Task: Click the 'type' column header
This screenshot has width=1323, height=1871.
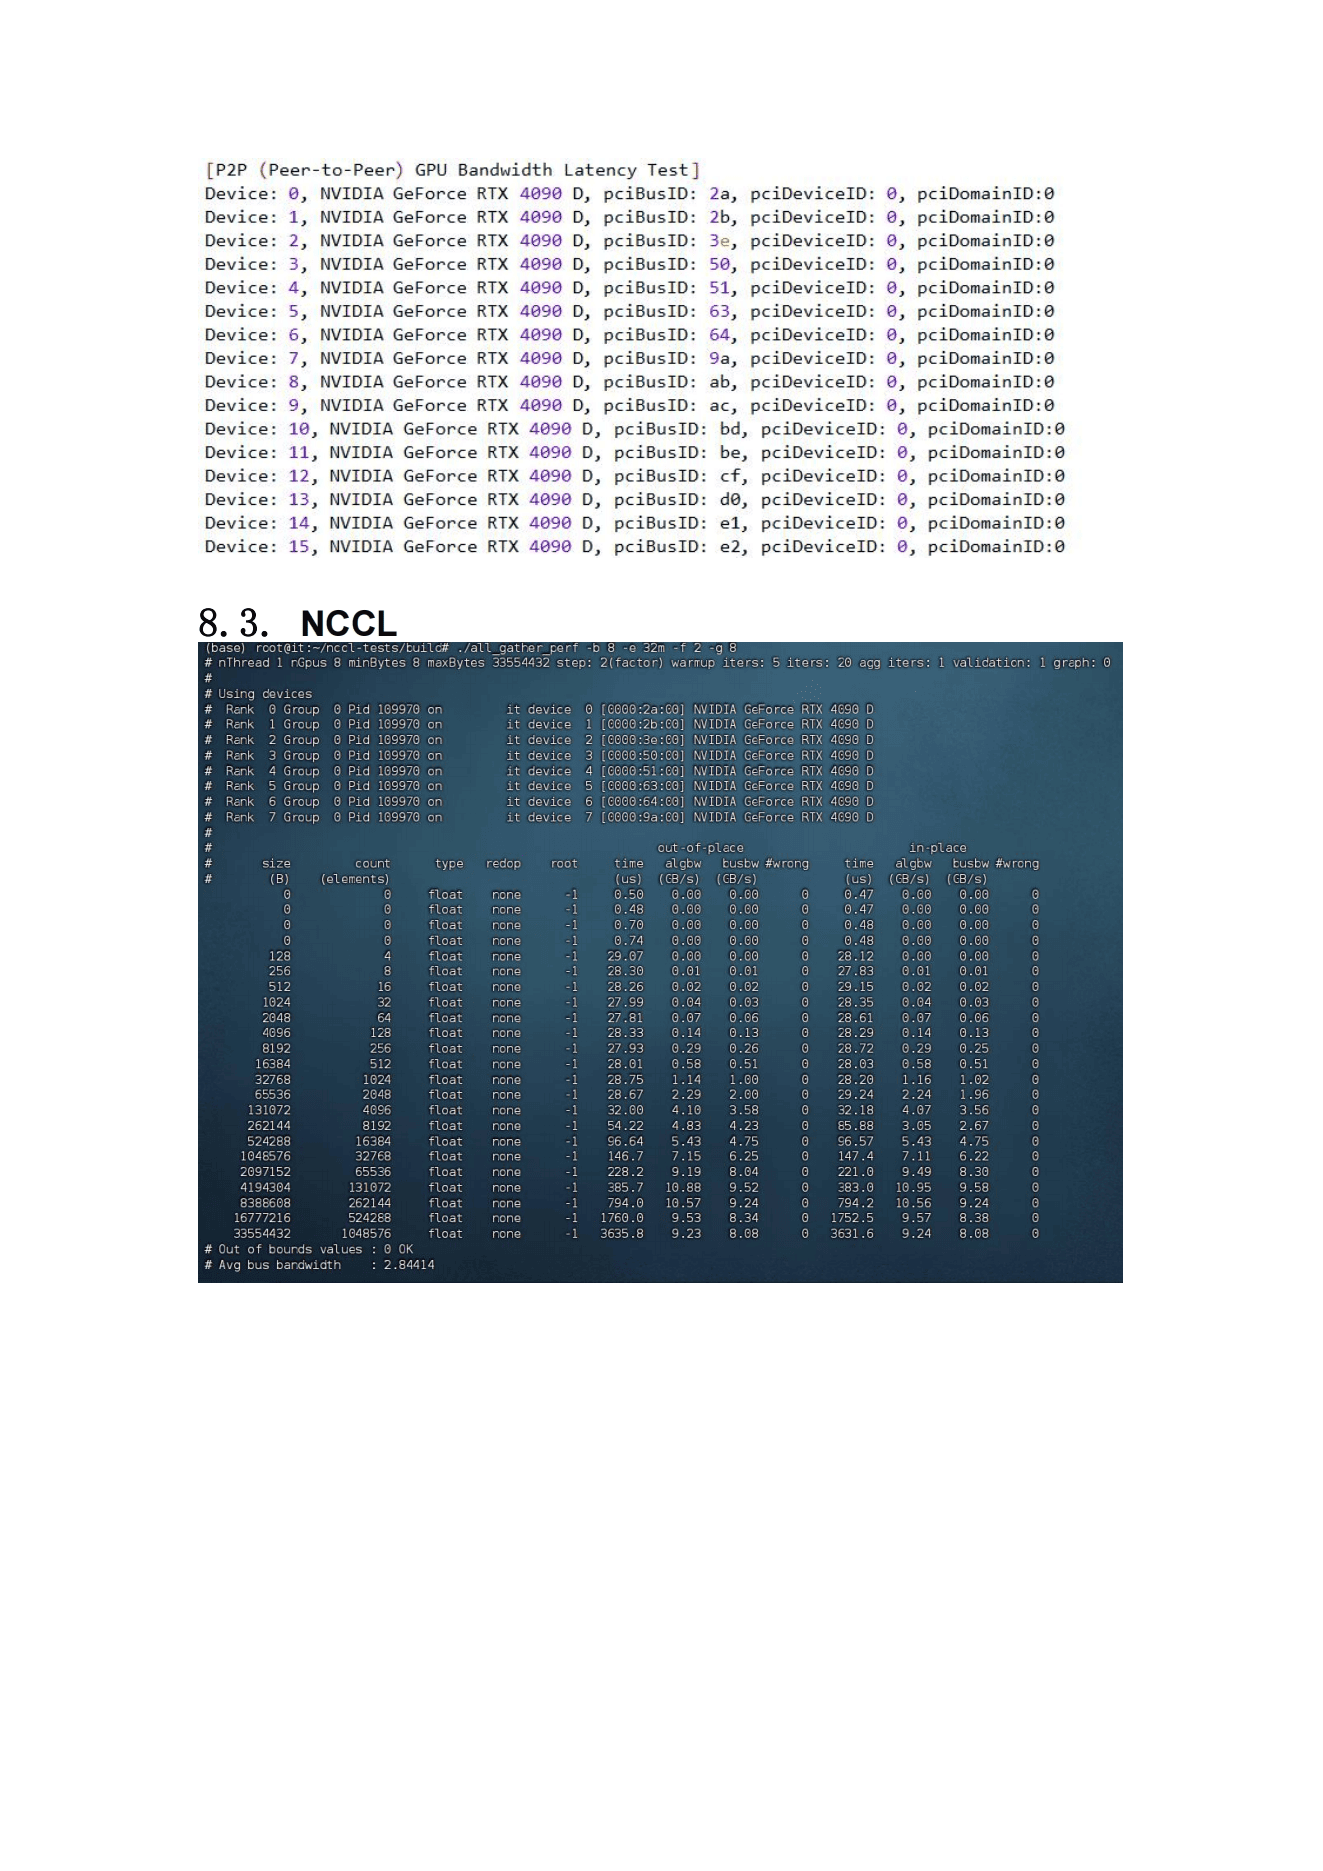Action: (449, 864)
